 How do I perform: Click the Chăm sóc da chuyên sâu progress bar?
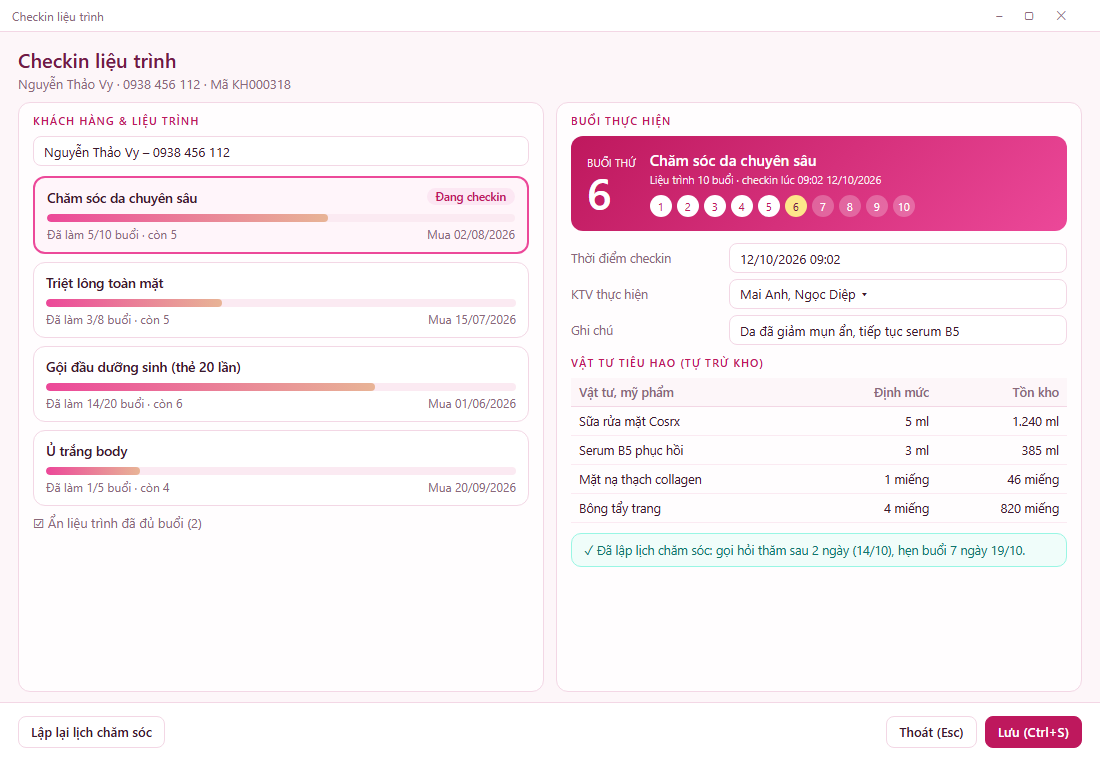[x=281, y=218]
